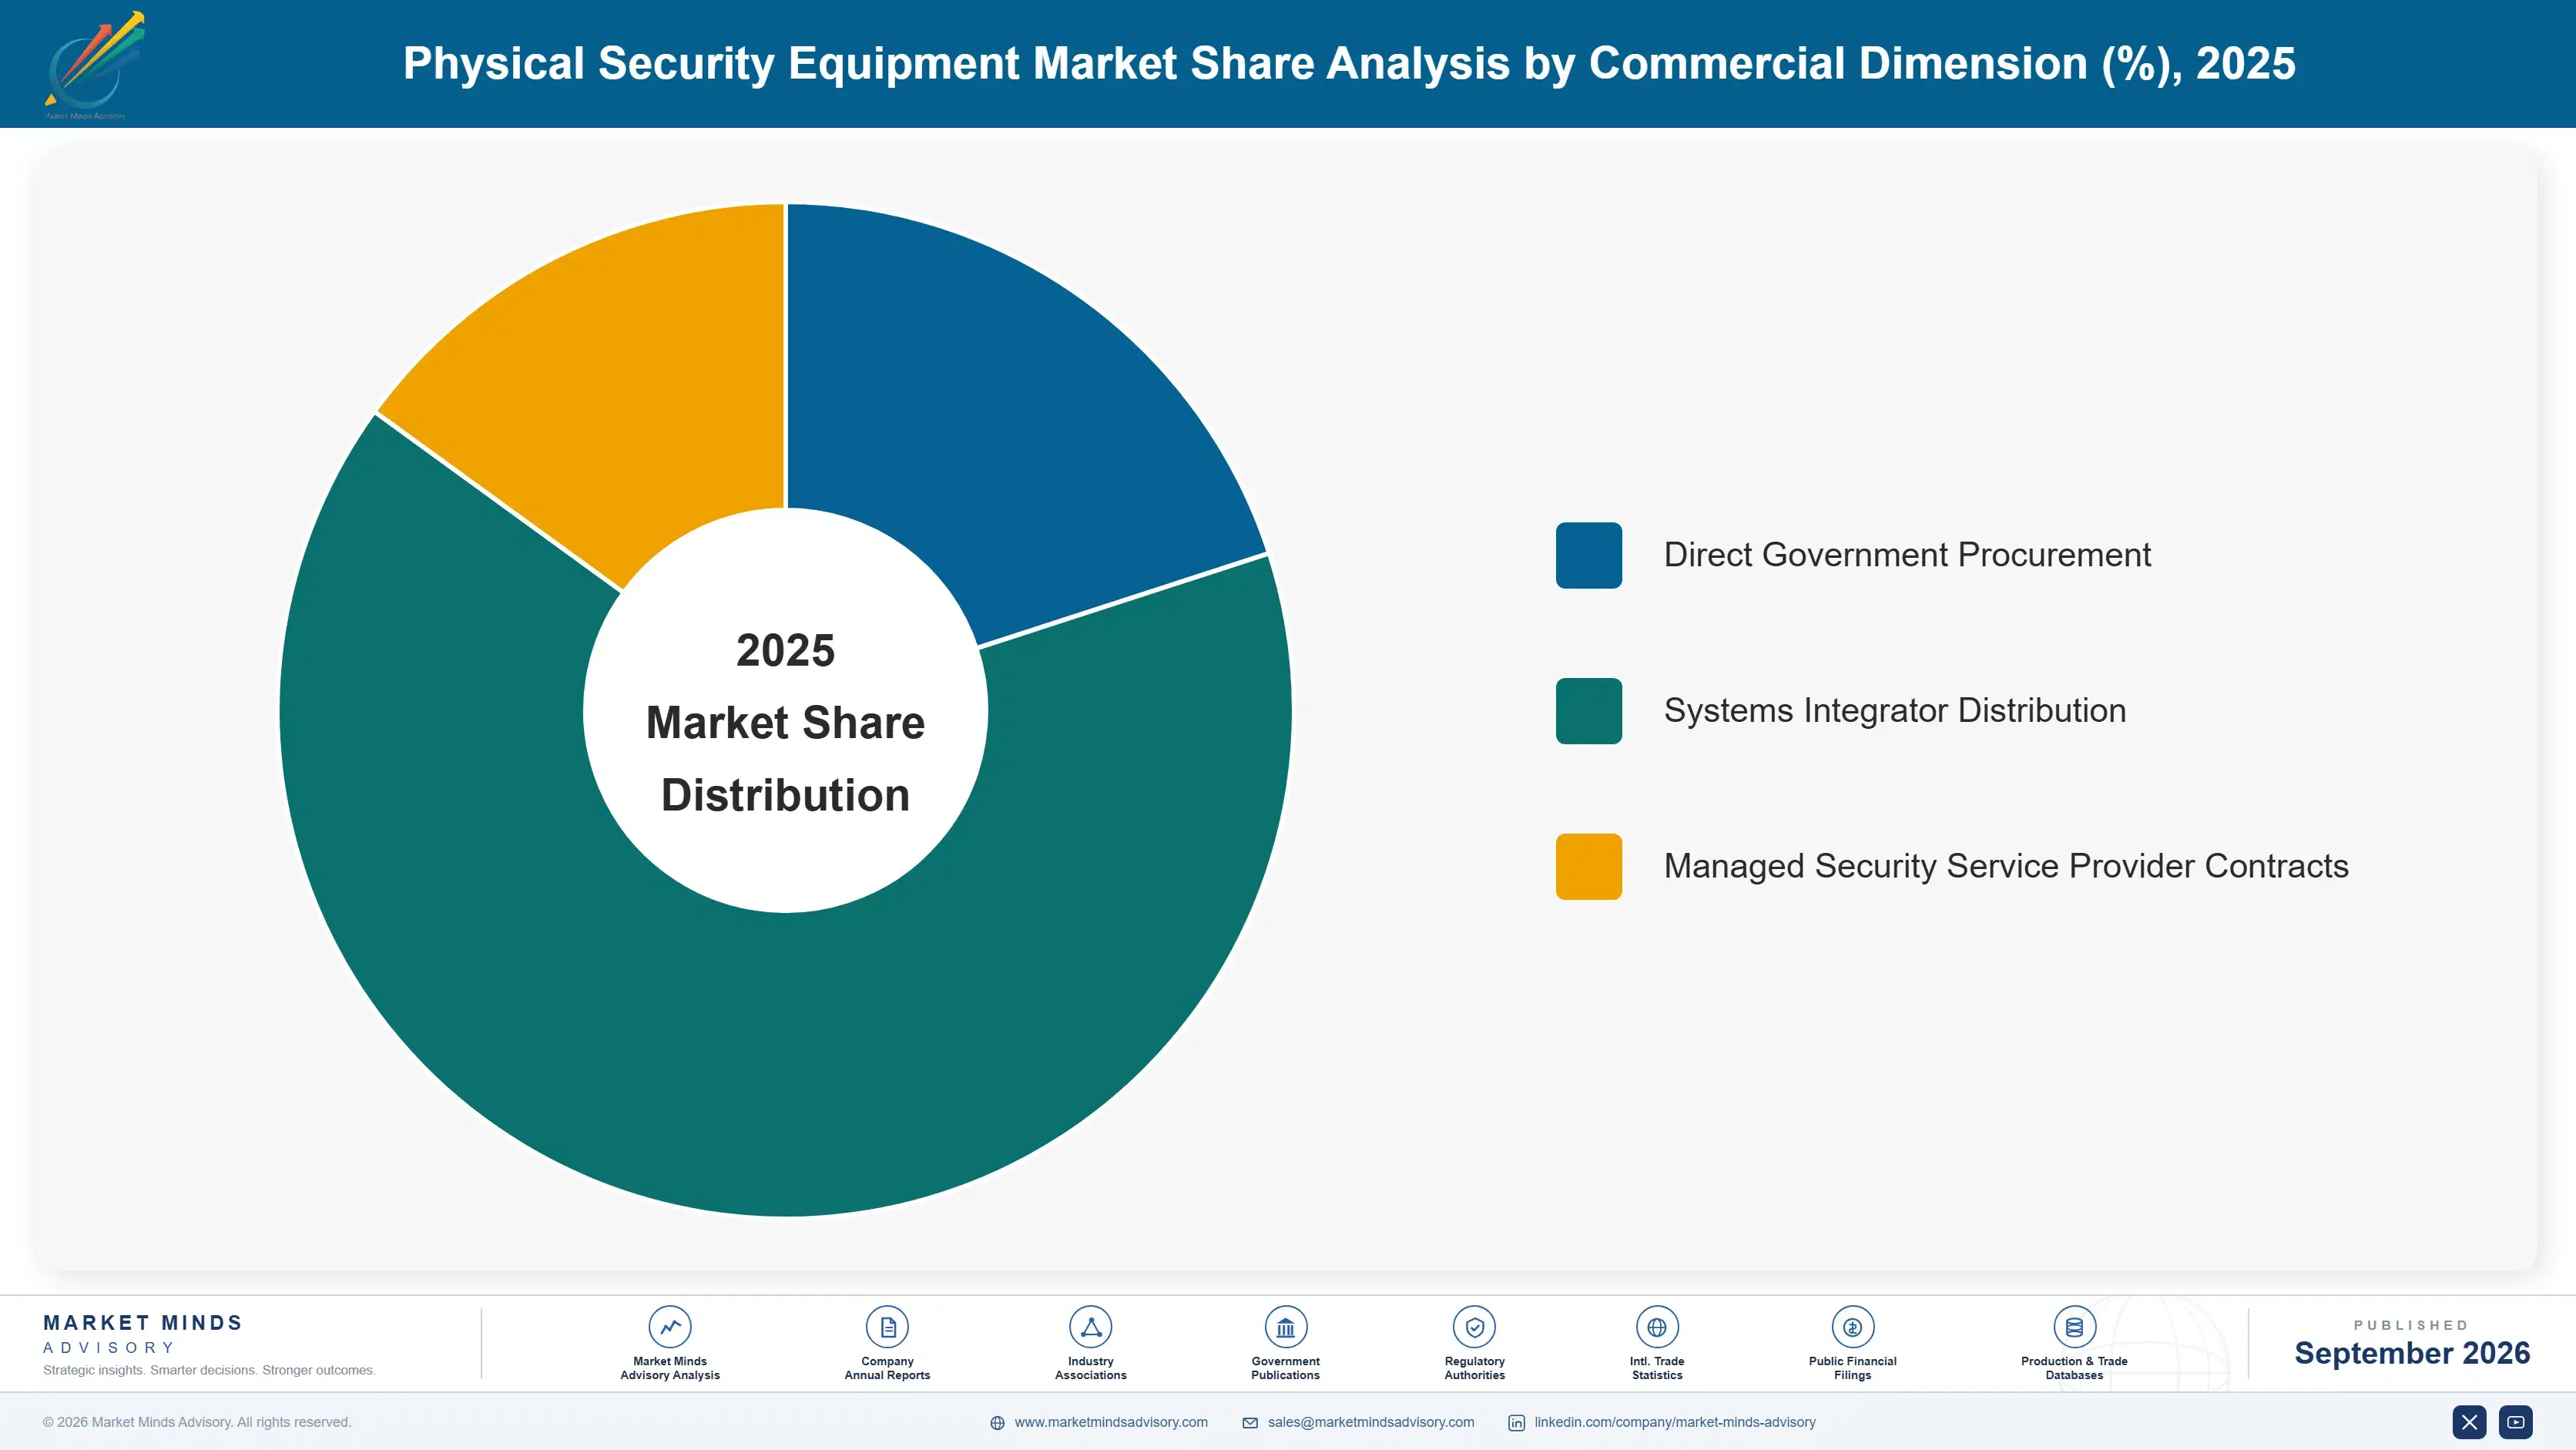
Task: Select Managed Security Service Provider orange swatch
Action: pos(1588,867)
